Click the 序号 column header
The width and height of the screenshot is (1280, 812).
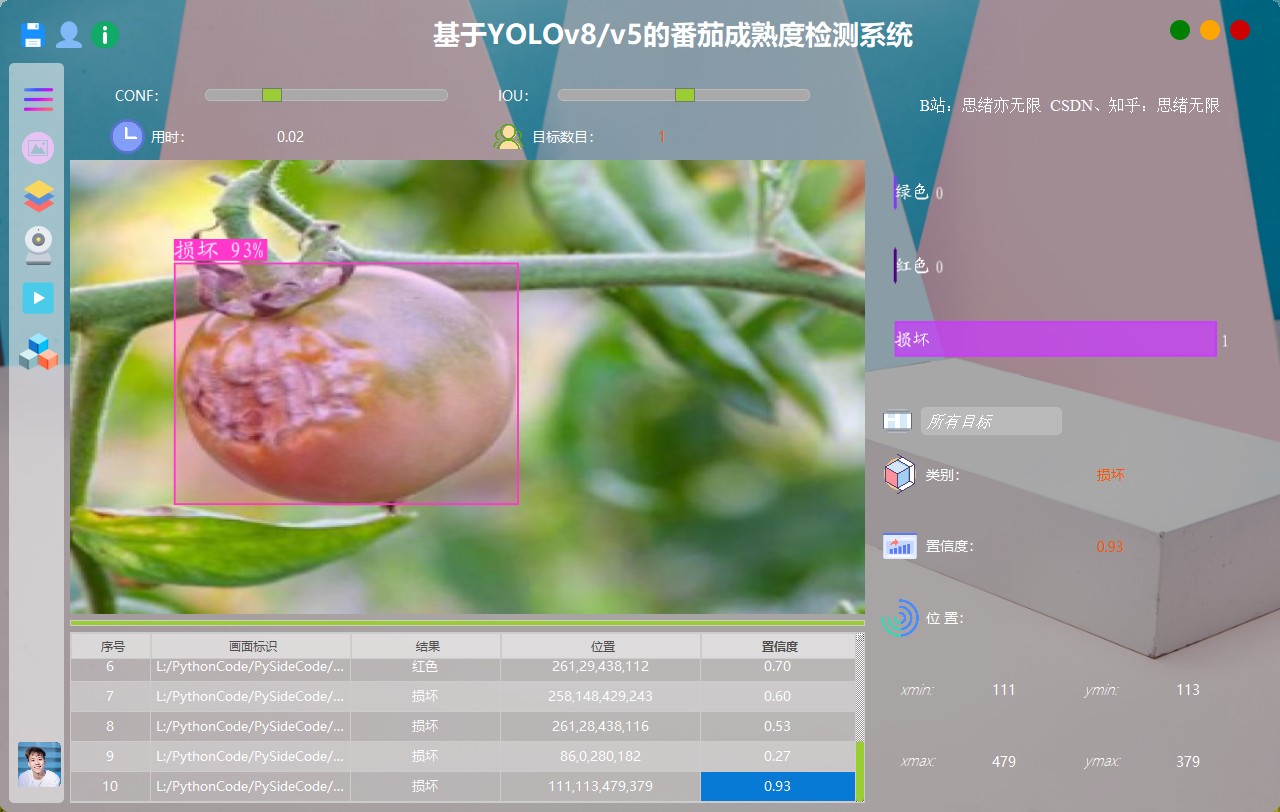[111, 646]
